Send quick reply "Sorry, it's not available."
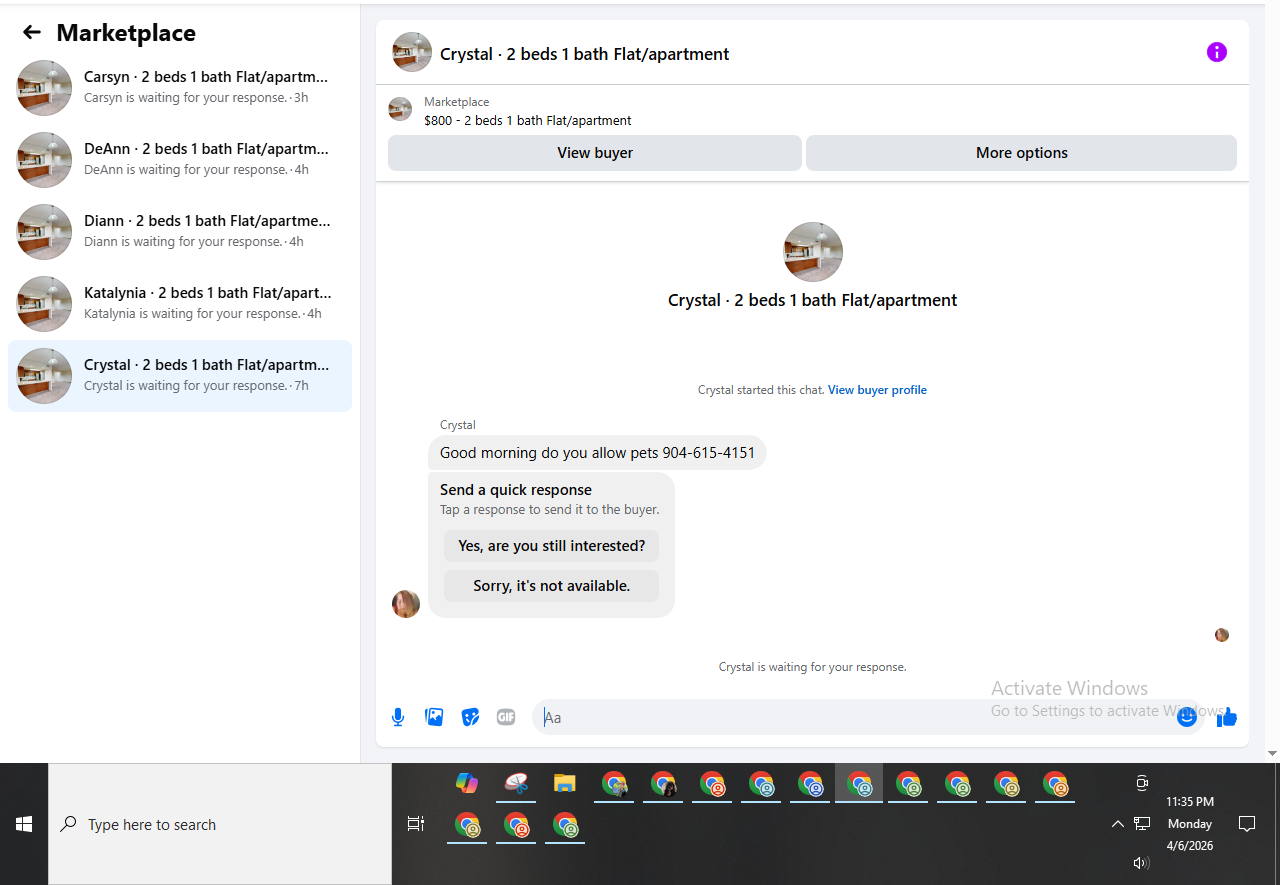This screenshot has height=885, width=1280. [x=552, y=586]
